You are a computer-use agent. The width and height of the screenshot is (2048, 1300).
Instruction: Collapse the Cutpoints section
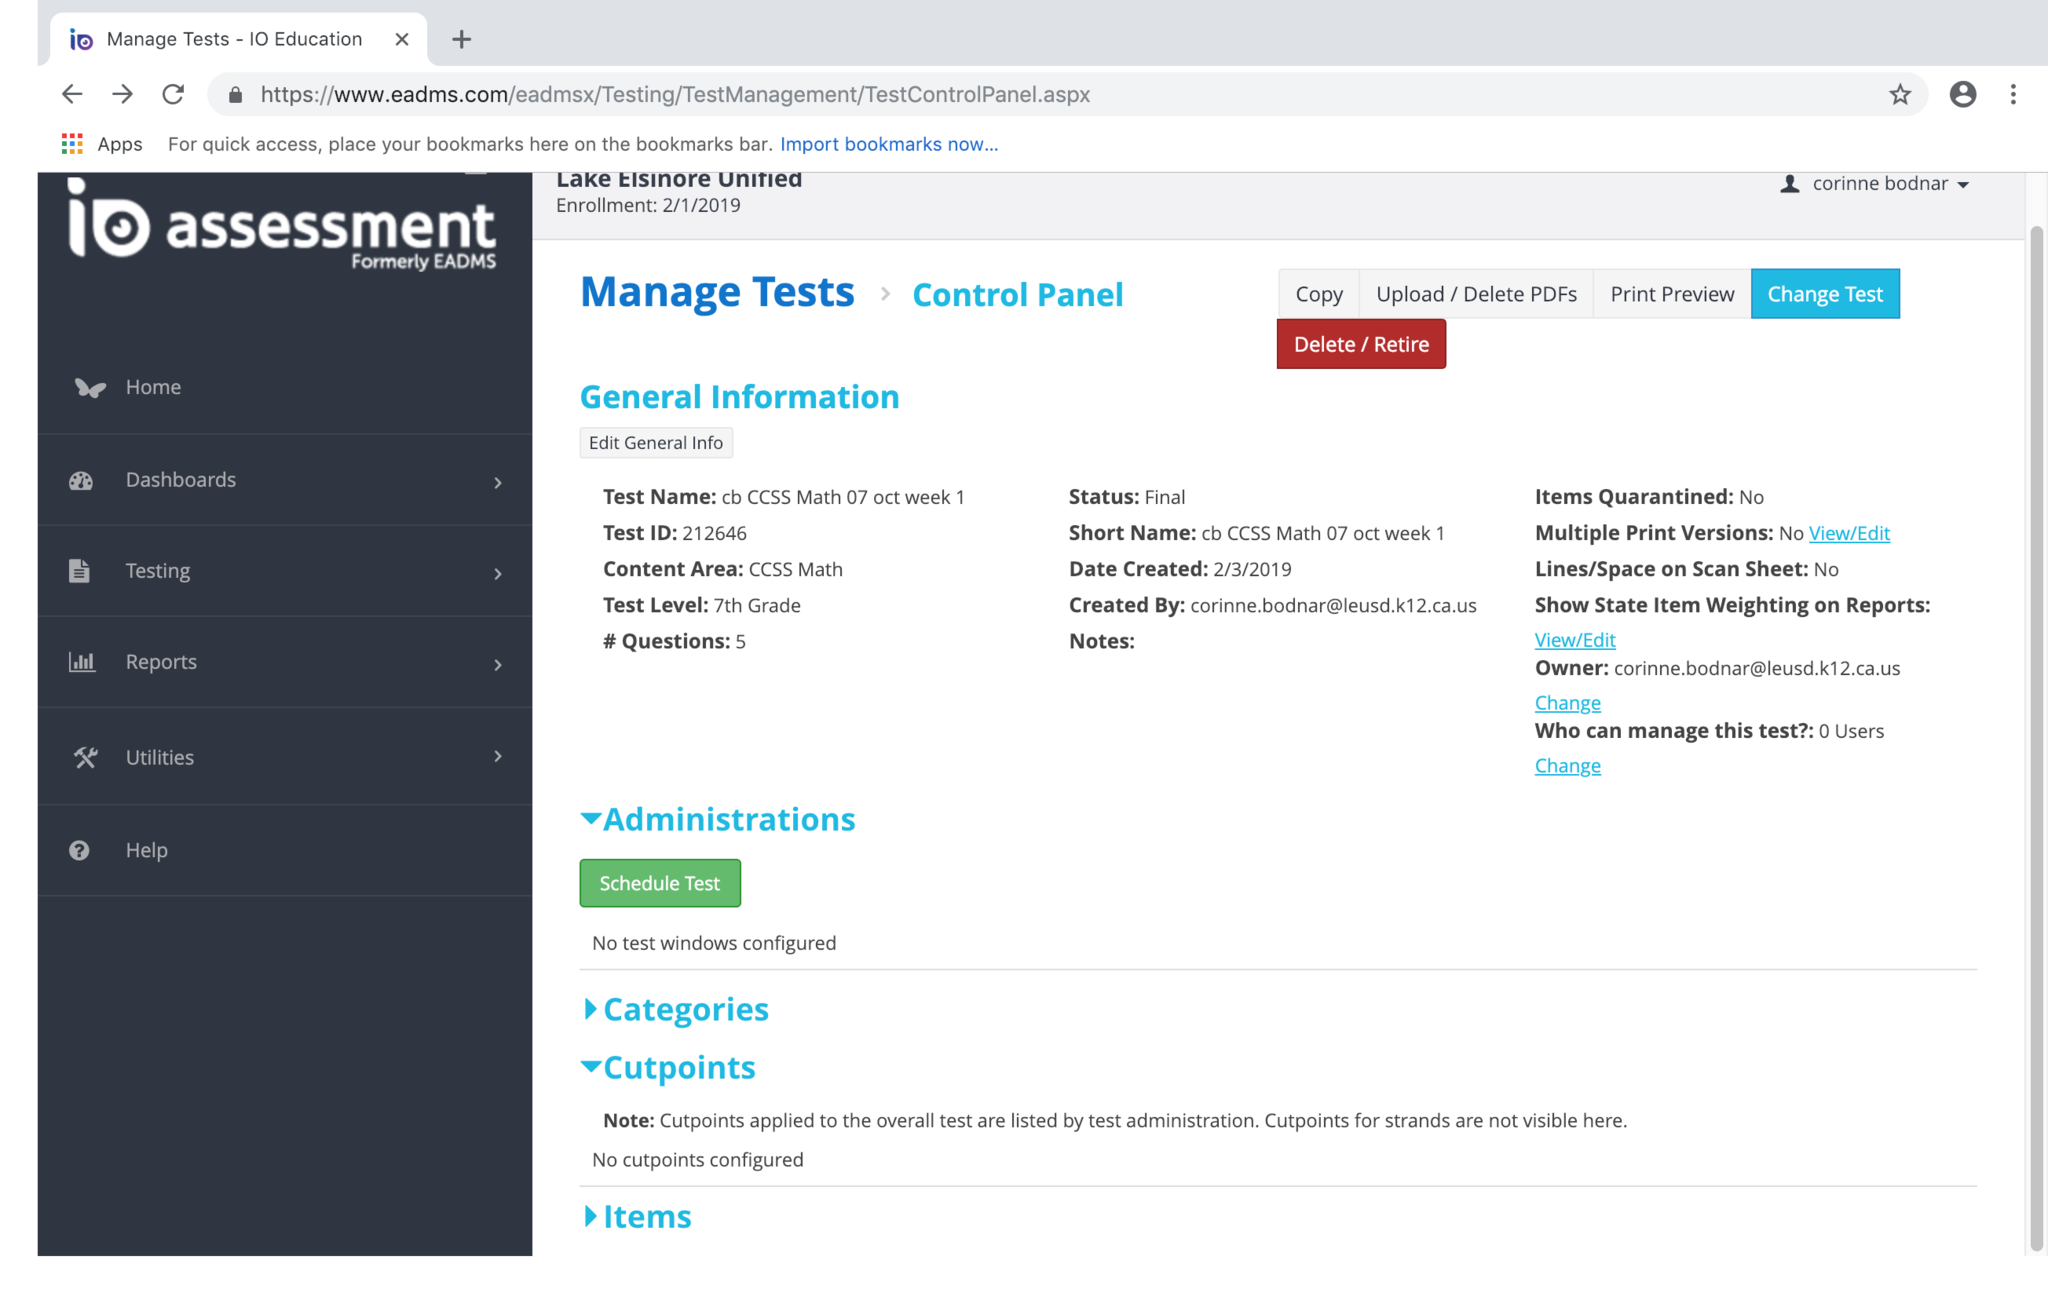(591, 1067)
